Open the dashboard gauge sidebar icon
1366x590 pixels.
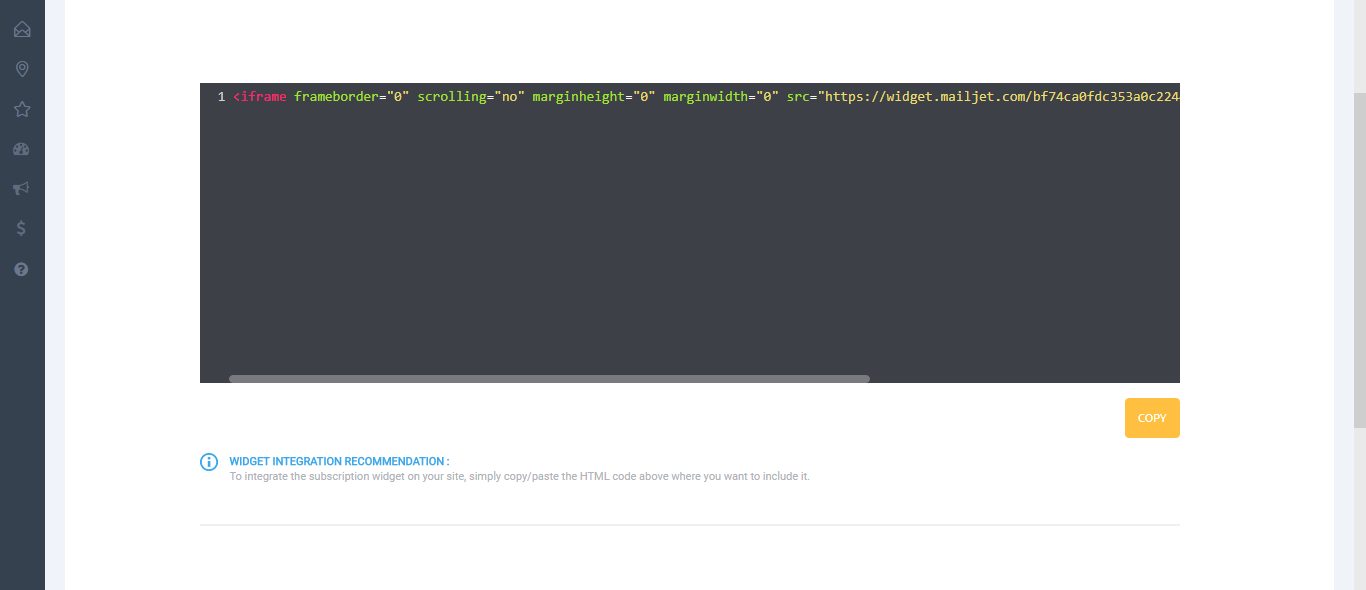pyautogui.click(x=22, y=149)
